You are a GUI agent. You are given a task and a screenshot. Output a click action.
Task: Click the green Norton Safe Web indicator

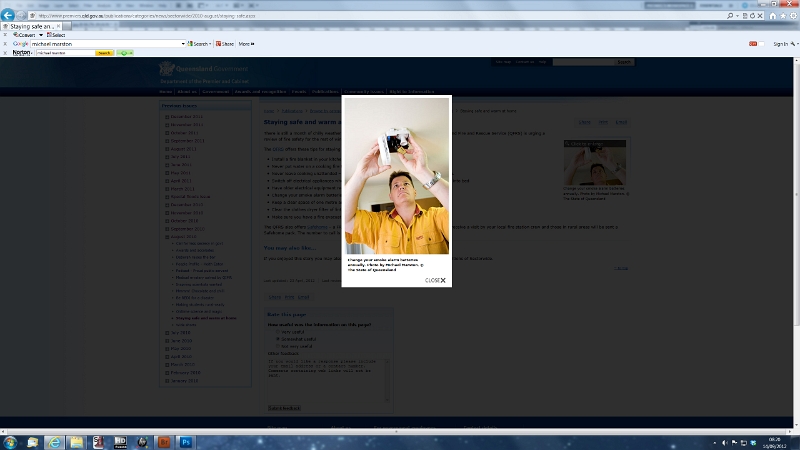pyautogui.click(x=124, y=53)
